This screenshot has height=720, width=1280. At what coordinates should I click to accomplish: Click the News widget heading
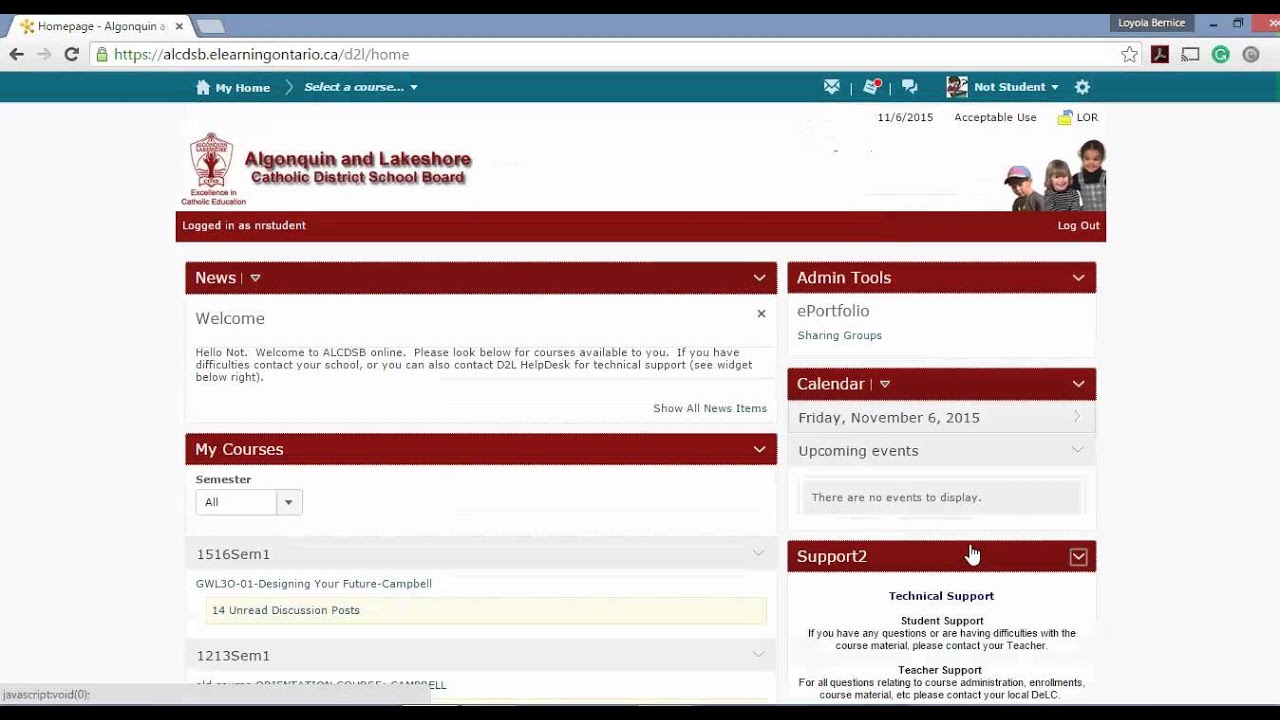point(215,278)
